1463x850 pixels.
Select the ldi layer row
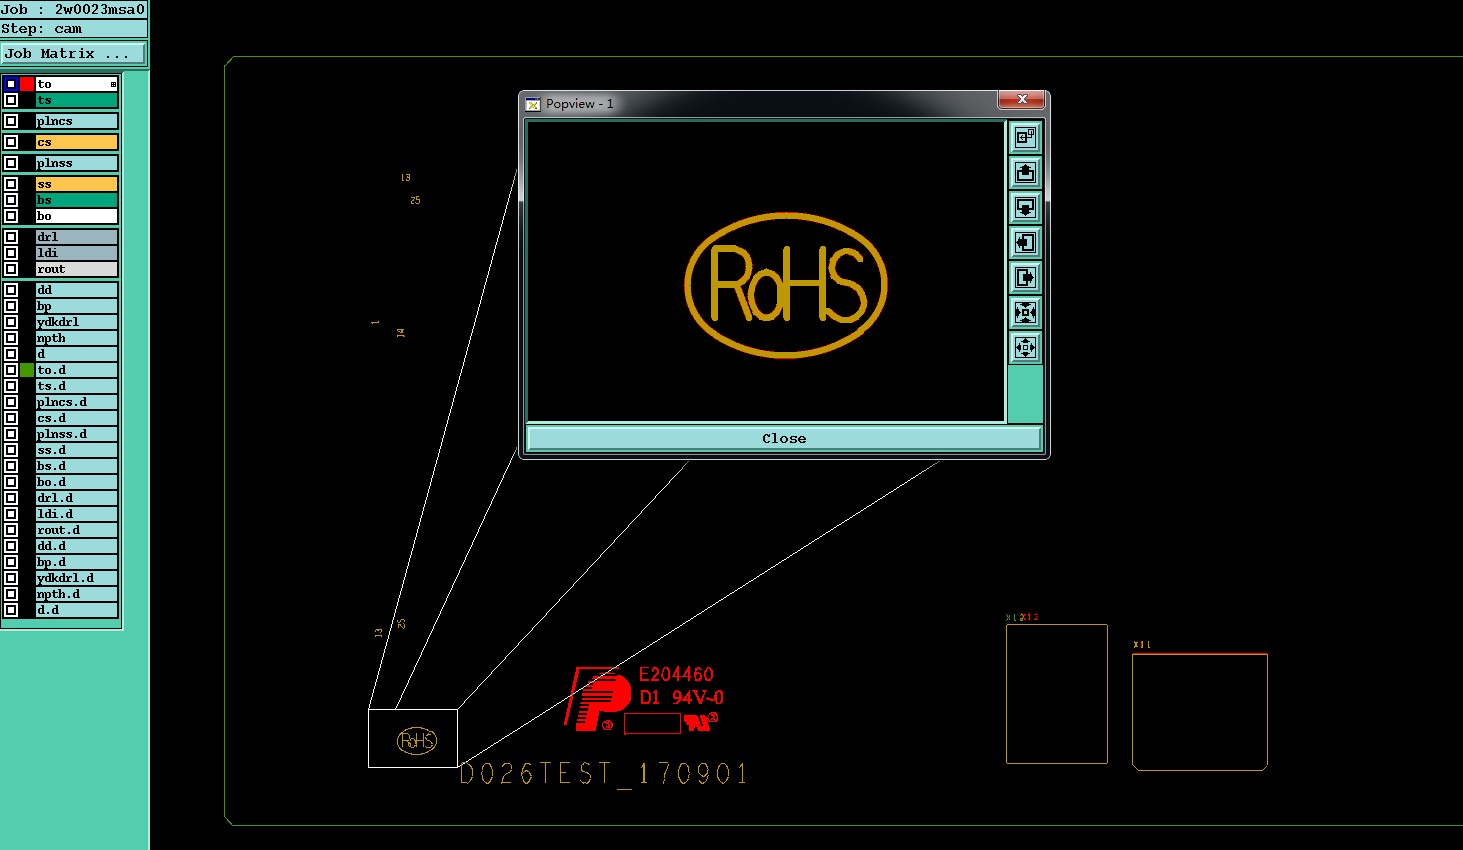click(77, 253)
